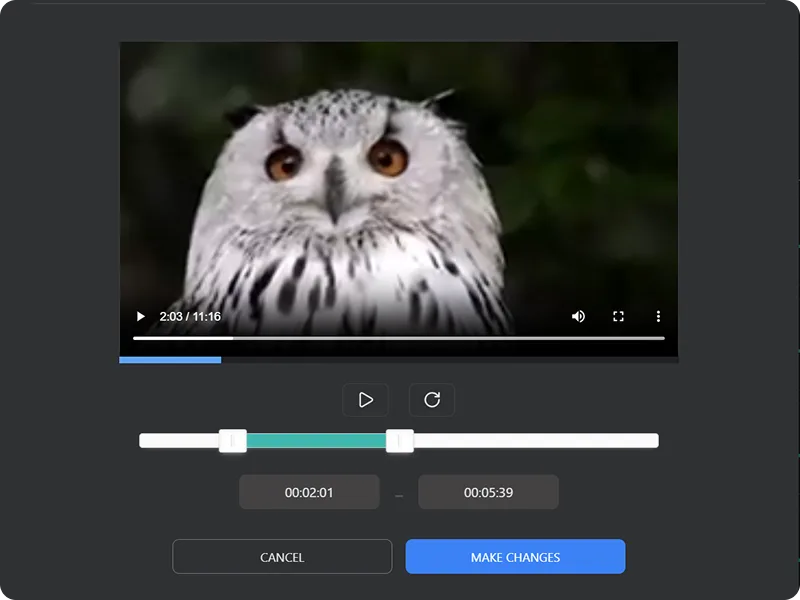Screen dimensions: 800x600
Task: Preview the trimmed clip with the play button
Action: 366,399
